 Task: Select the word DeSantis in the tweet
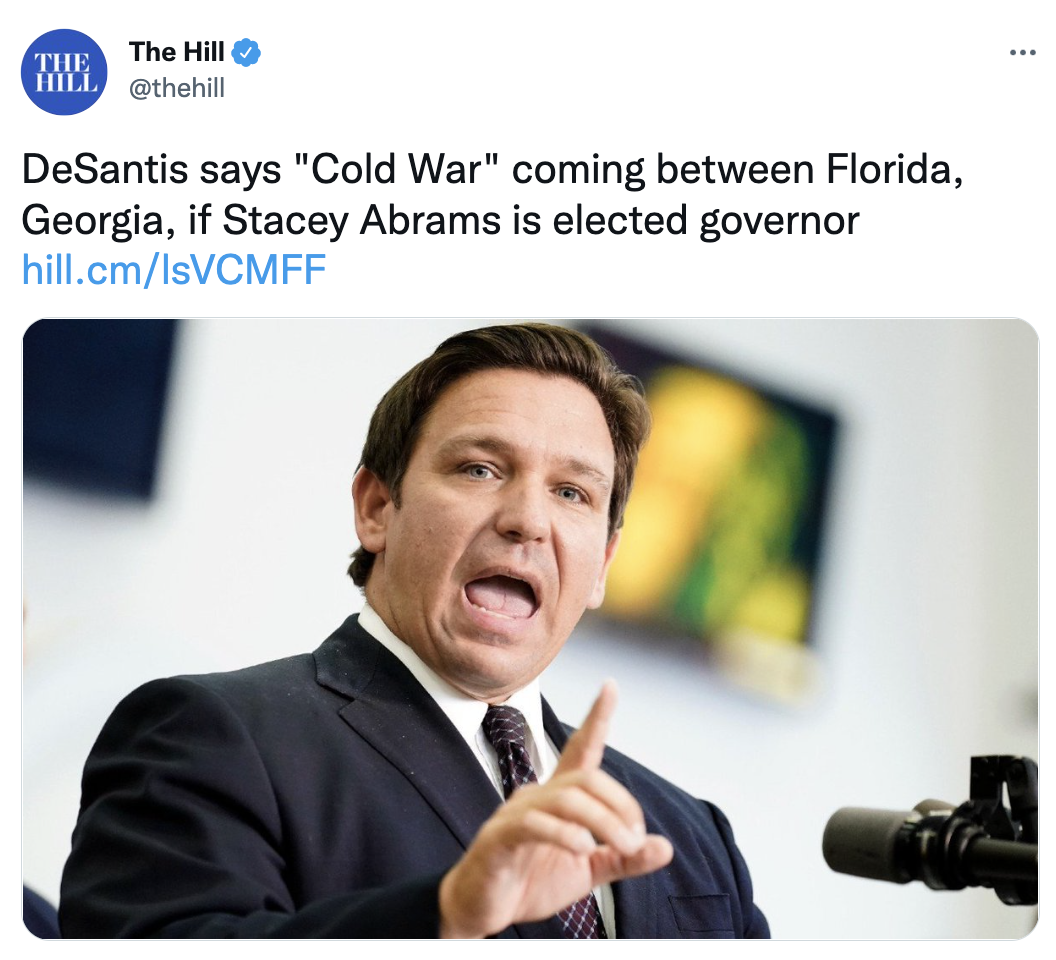104,168
